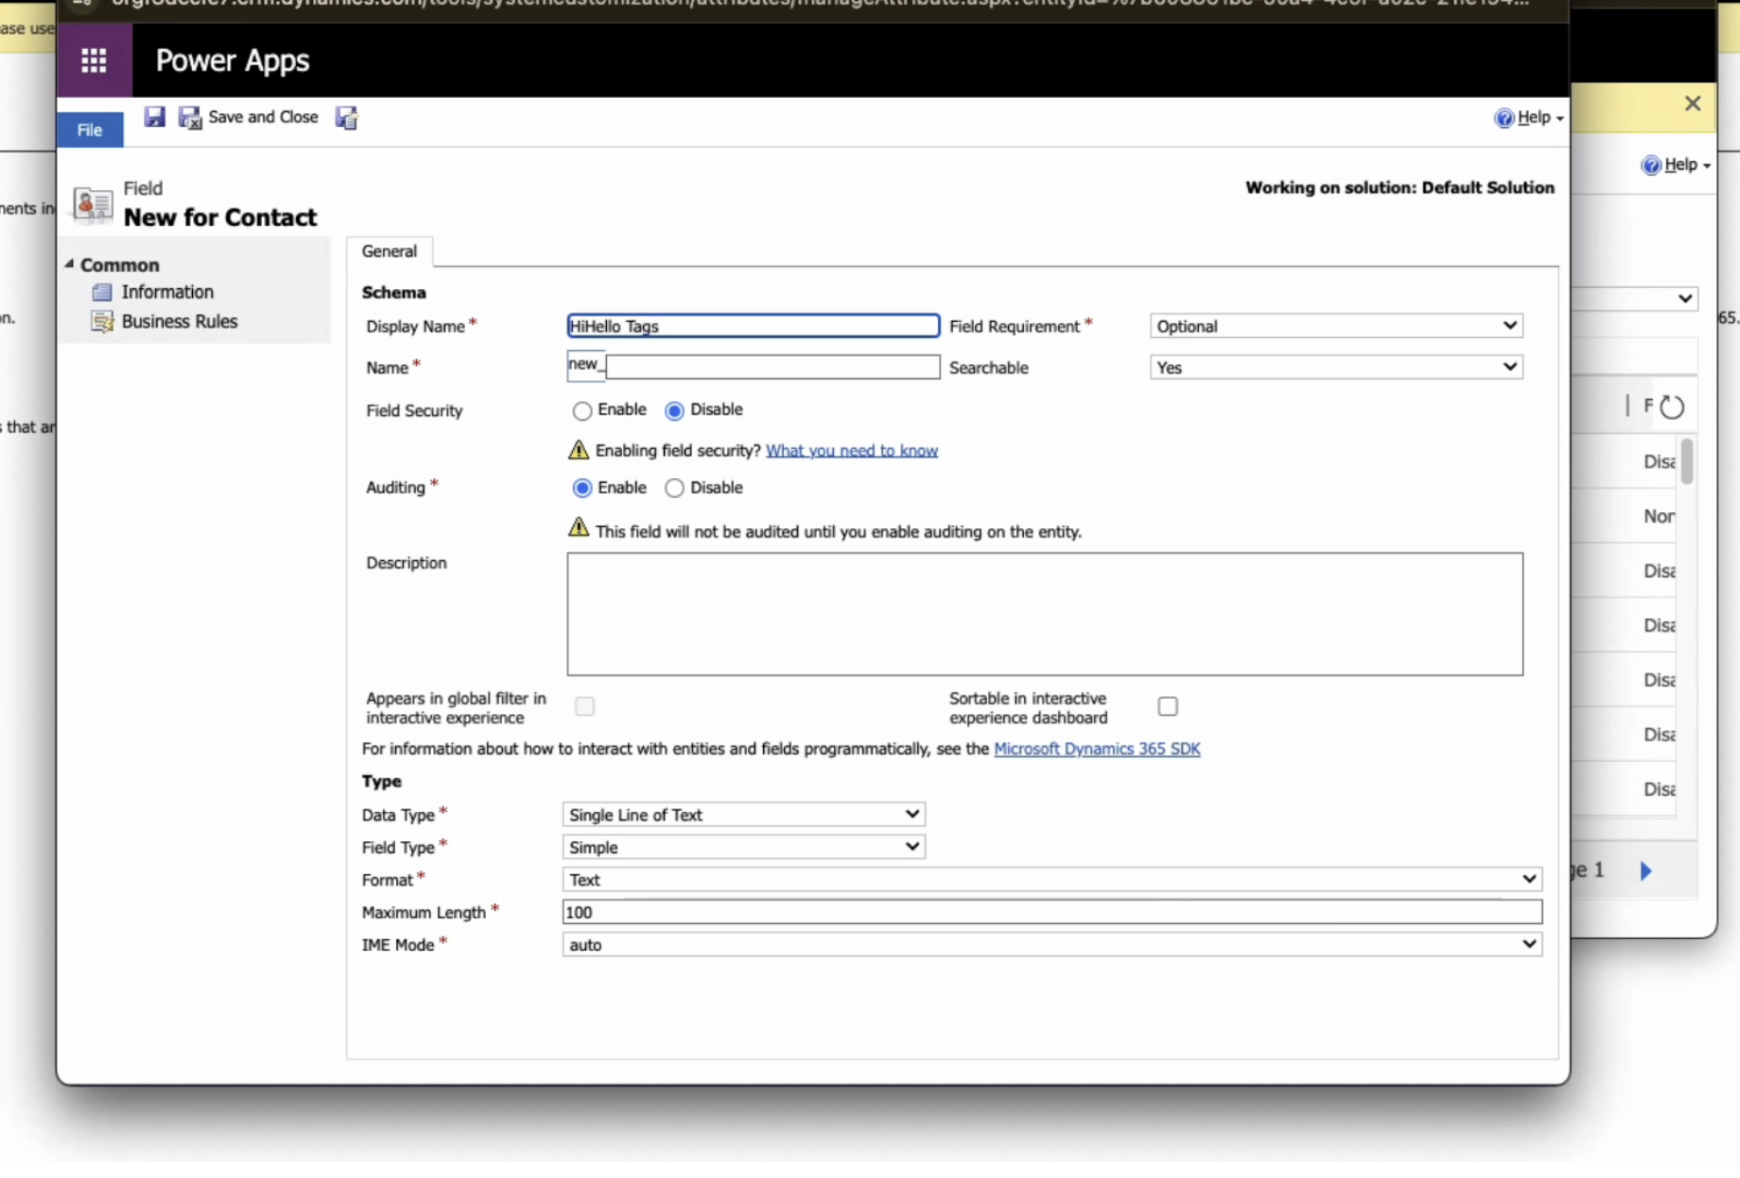Click the refresh icon in background window

tap(1672, 407)
